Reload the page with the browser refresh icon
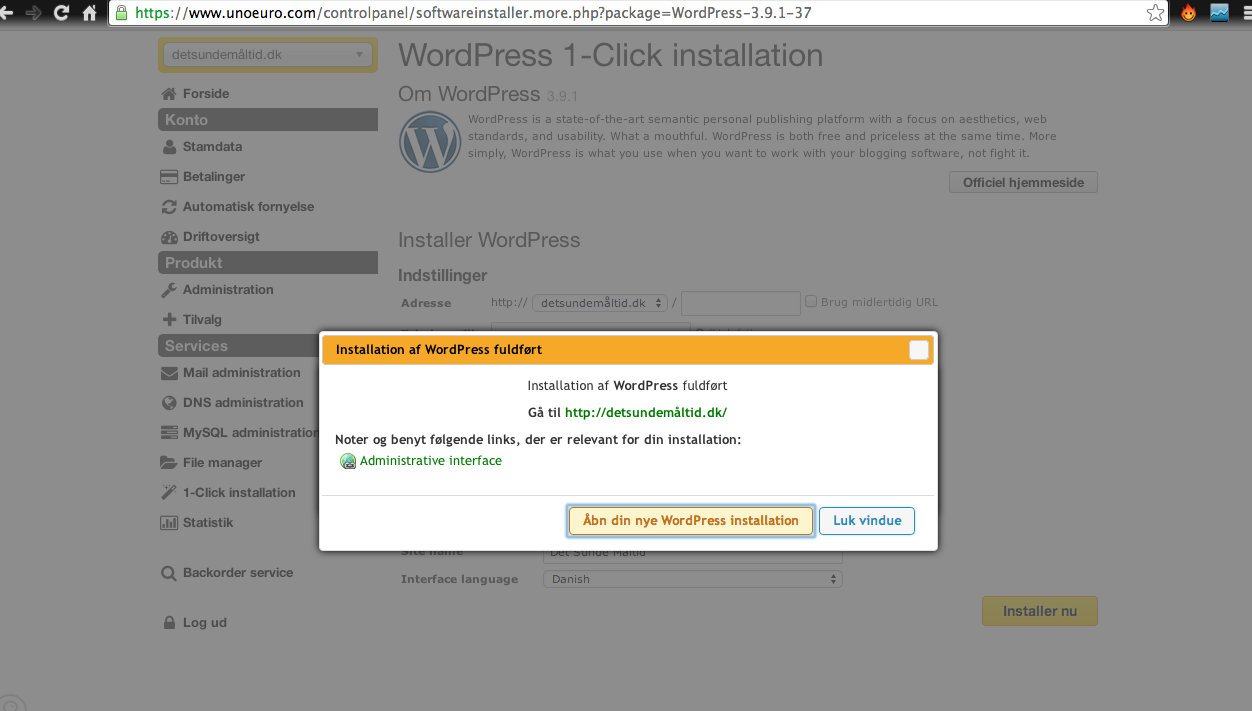Screen dimensions: 1252x711 click(62, 13)
